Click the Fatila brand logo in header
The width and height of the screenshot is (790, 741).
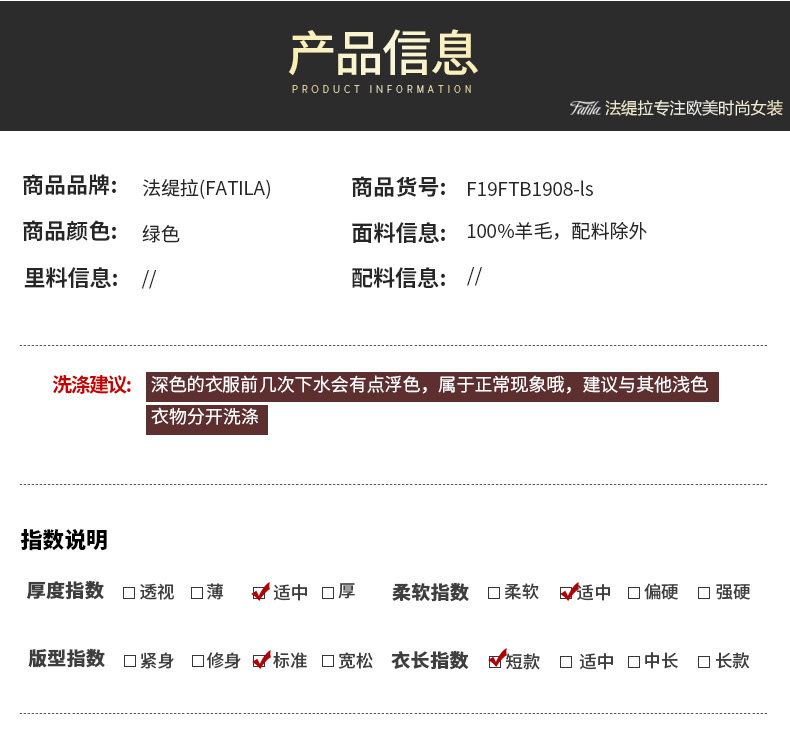click(x=585, y=108)
